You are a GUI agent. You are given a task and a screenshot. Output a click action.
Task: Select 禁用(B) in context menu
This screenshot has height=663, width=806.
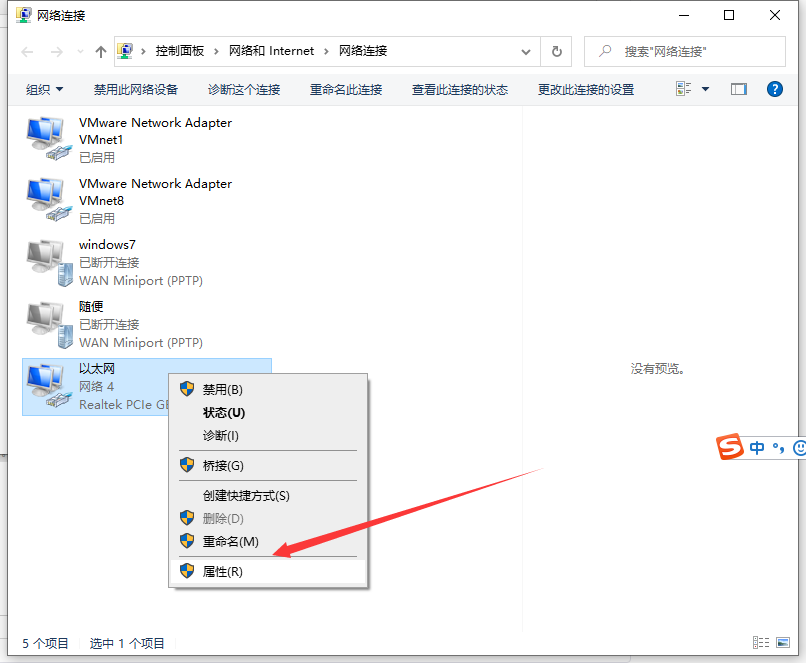222,389
